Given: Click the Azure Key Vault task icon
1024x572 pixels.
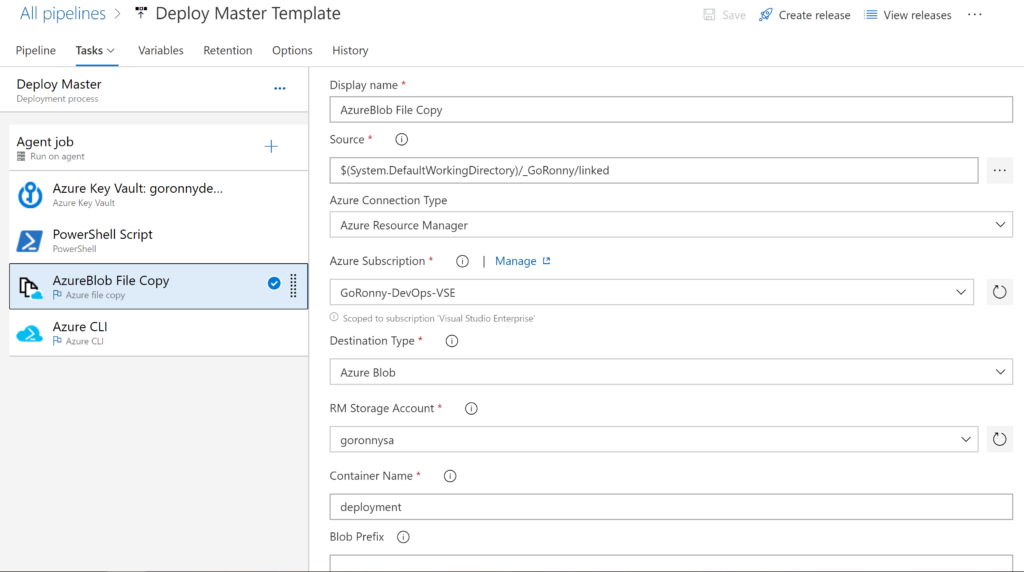Looking at the screenshot, I should pyautogui.click(x=29, y=195).
